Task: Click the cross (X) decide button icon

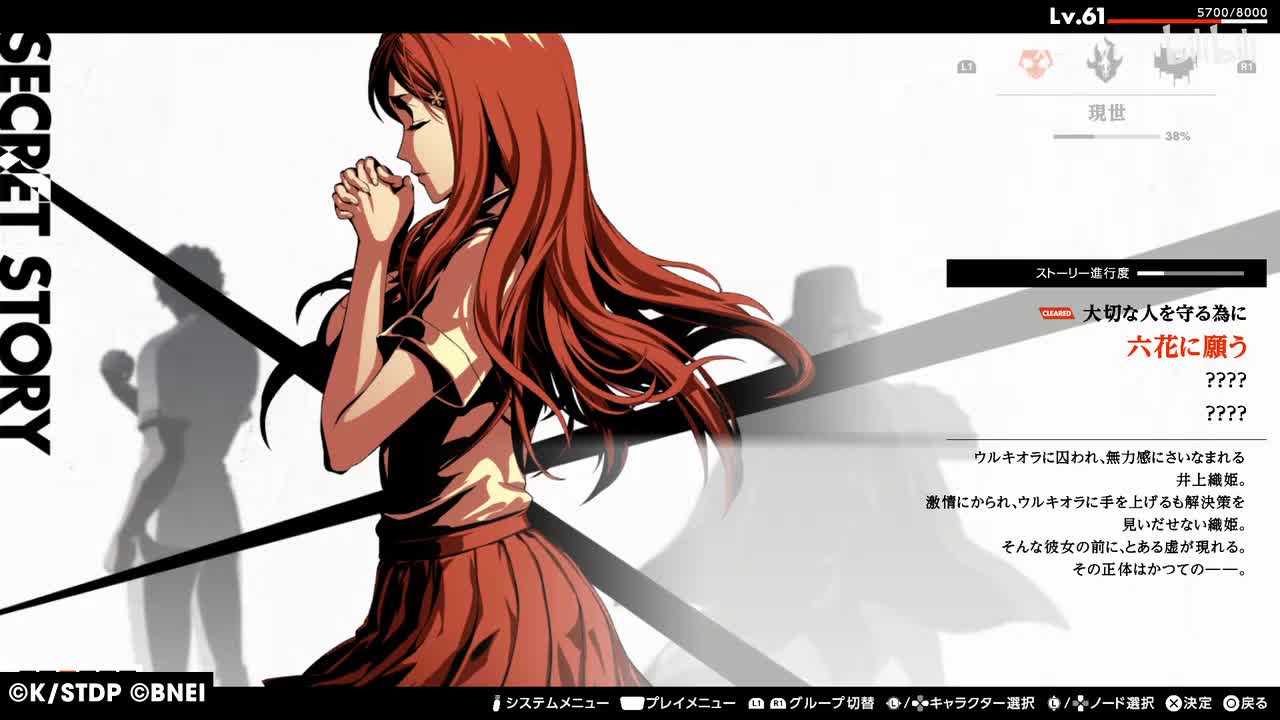Action: coord(1174,704)
